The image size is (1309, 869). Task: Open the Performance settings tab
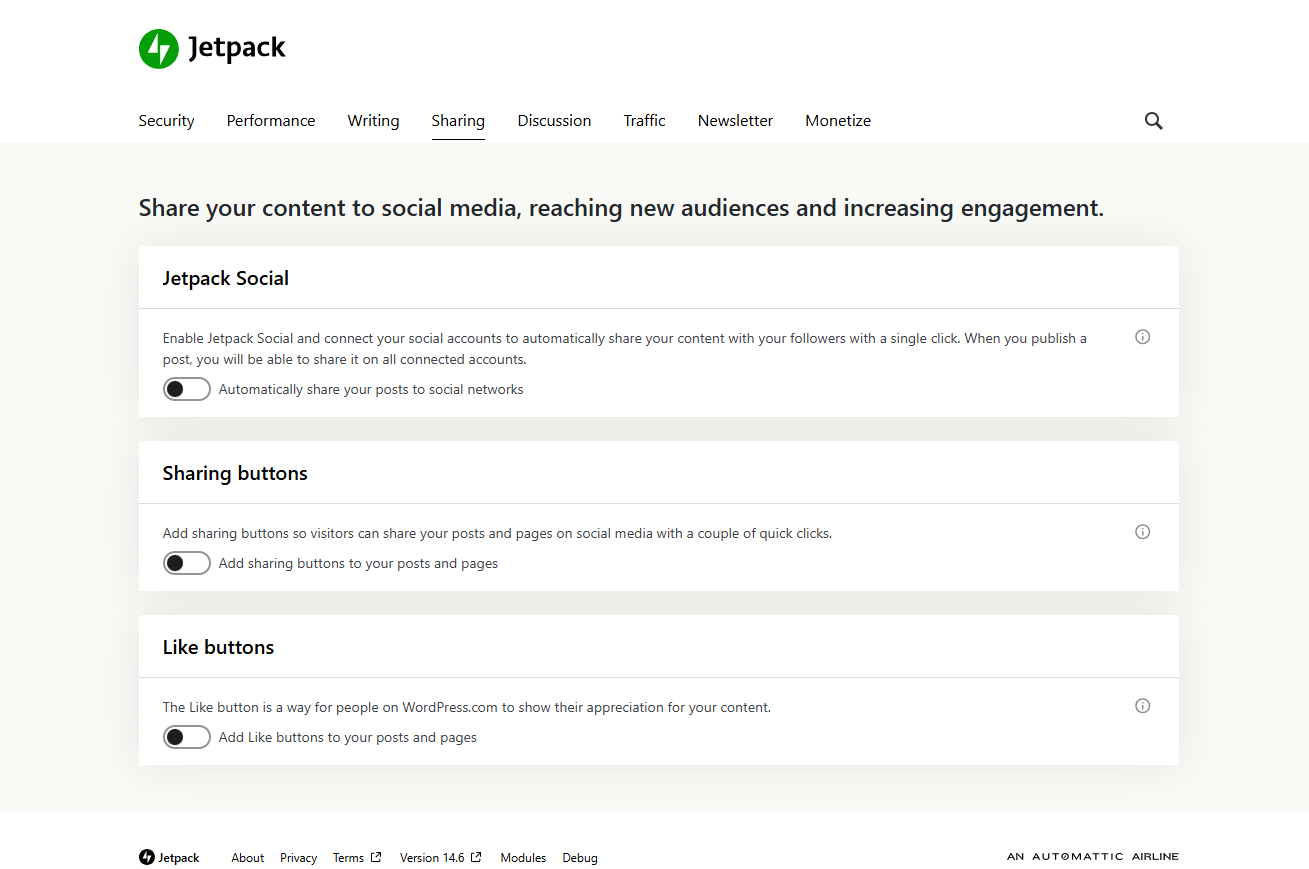click(x=270, y=120)
